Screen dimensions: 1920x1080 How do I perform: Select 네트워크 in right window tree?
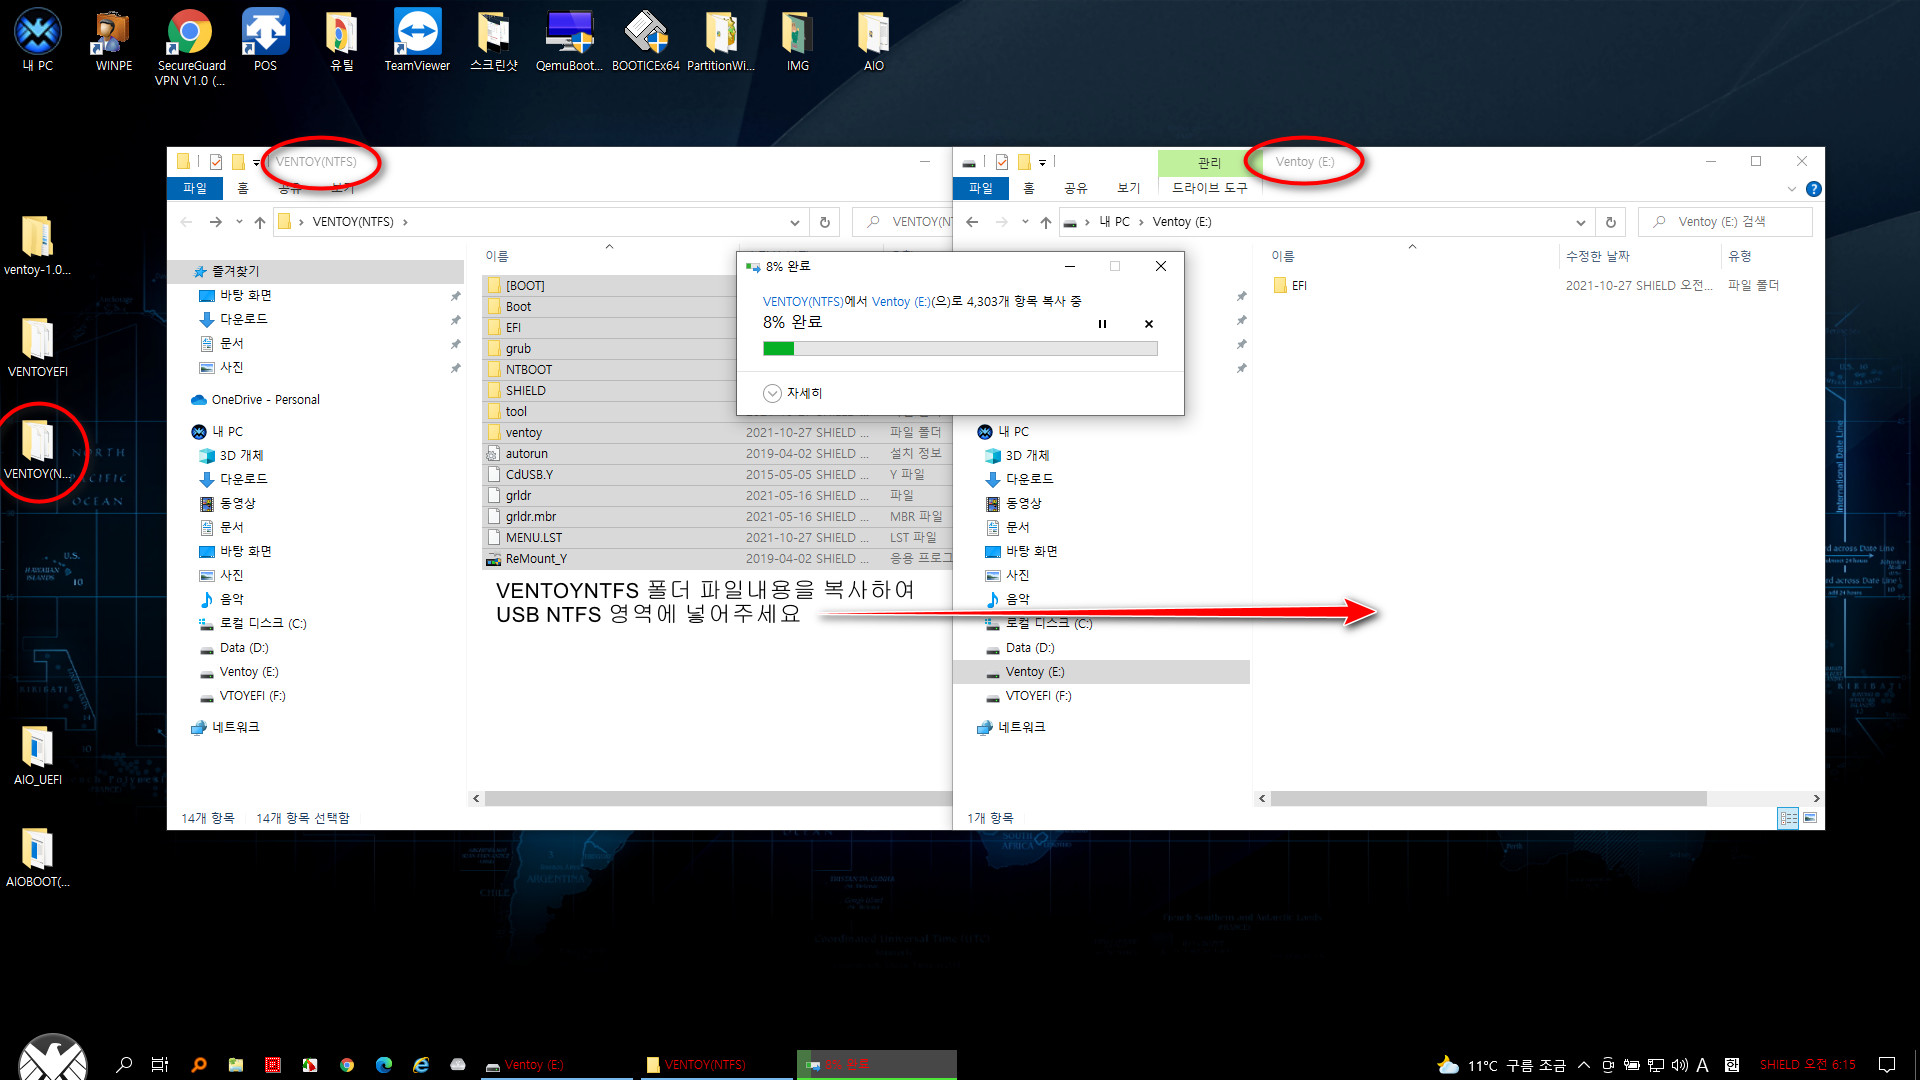click(x=1021, y=727)
